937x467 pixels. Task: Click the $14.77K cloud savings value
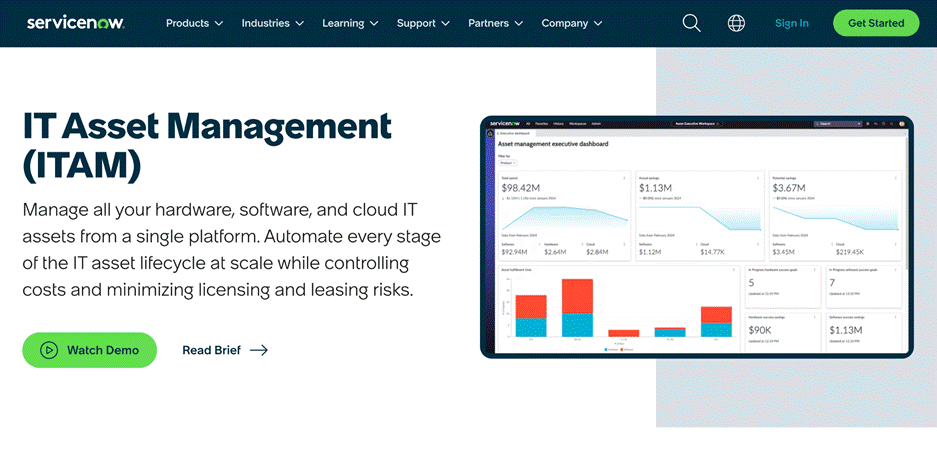pos(714,252)
